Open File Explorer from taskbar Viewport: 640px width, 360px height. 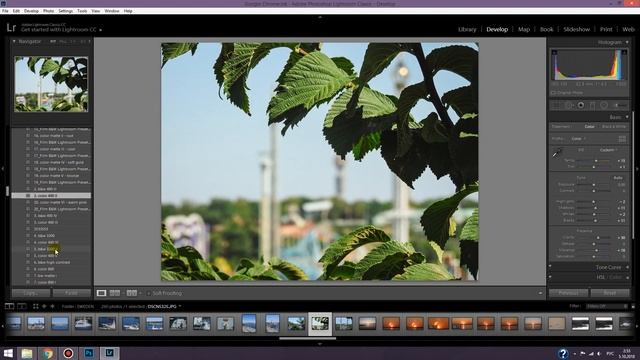27,353
